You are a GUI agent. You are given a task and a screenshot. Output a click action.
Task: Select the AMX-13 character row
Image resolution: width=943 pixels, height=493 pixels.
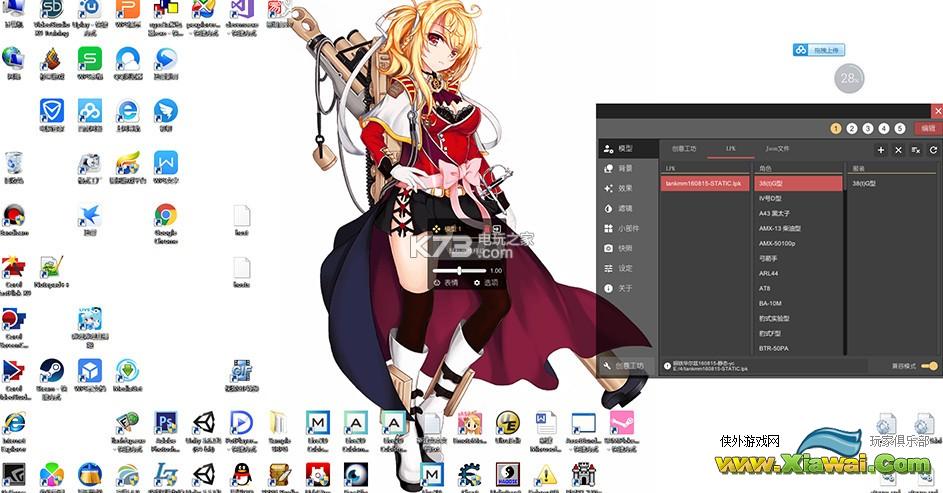point(798,228)
